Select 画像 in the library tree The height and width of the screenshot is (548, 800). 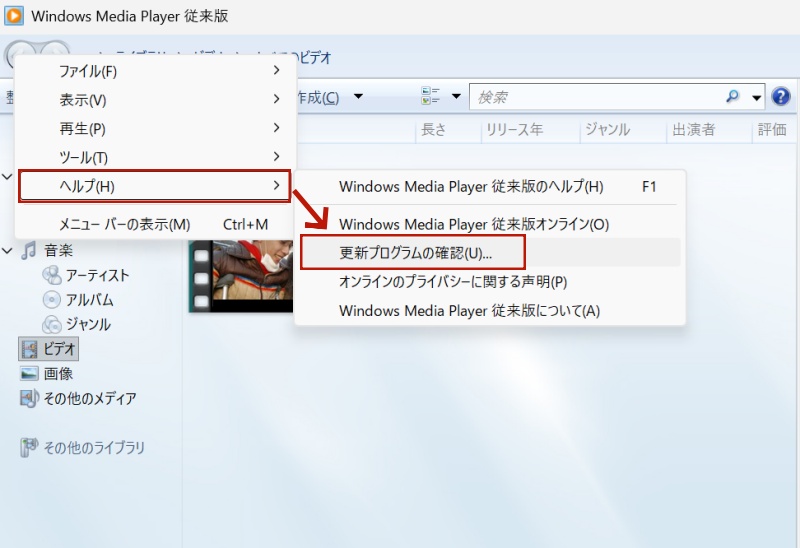(58, 373)
